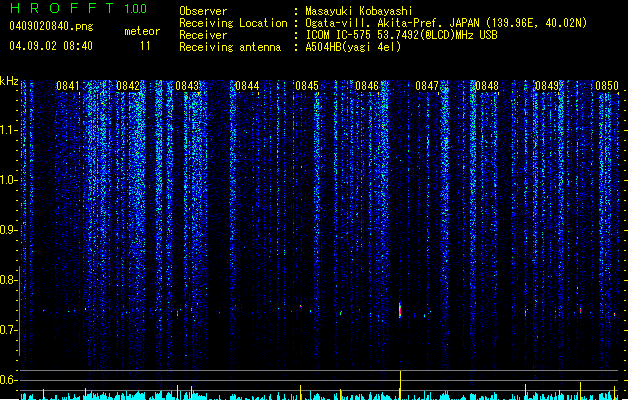Select the antenna value A504HB(yagi 4el)
The image size is (629, 400).
(353, 47)
